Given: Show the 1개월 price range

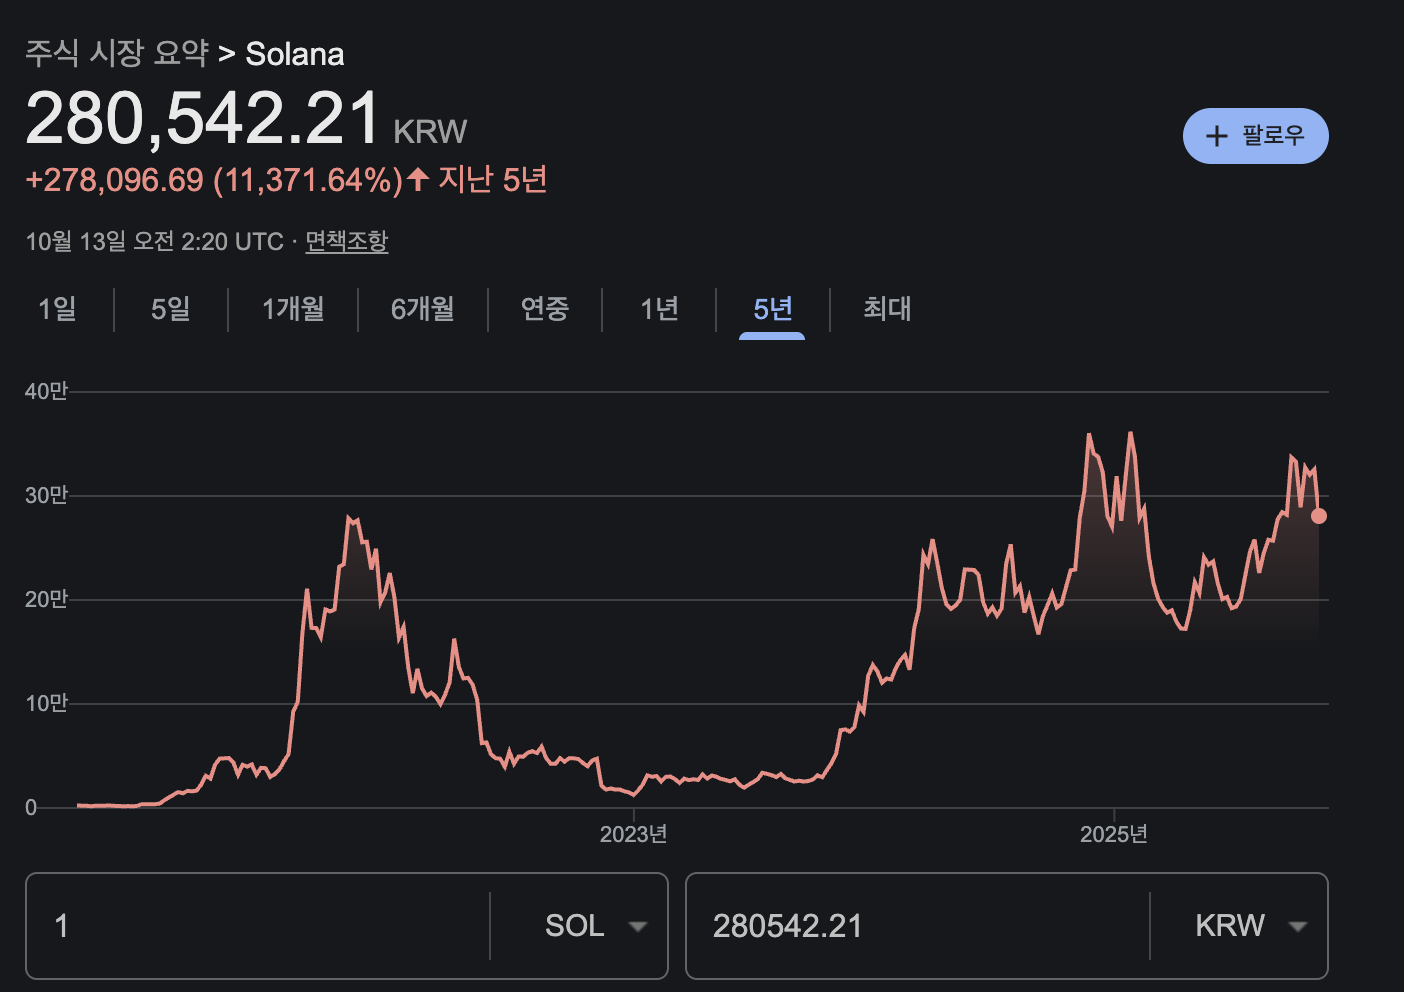Looking at the screenshot, I should tap(293, 309).
